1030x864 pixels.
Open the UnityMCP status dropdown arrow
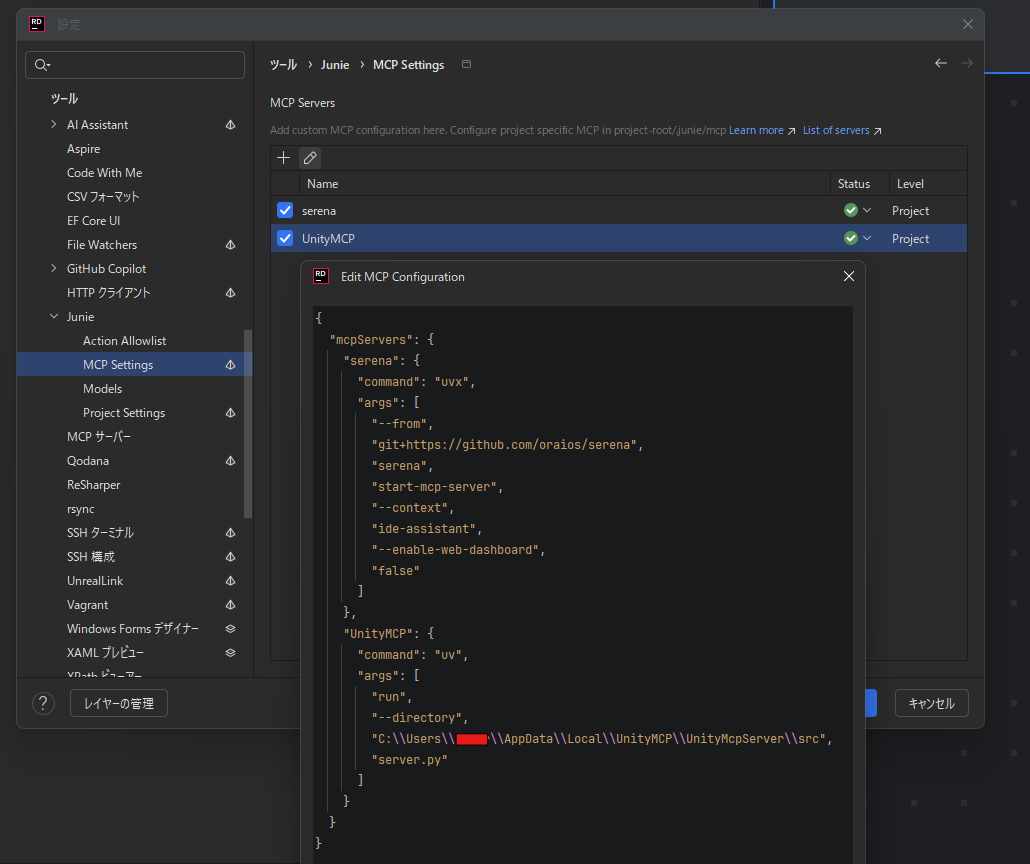[867, 239]
